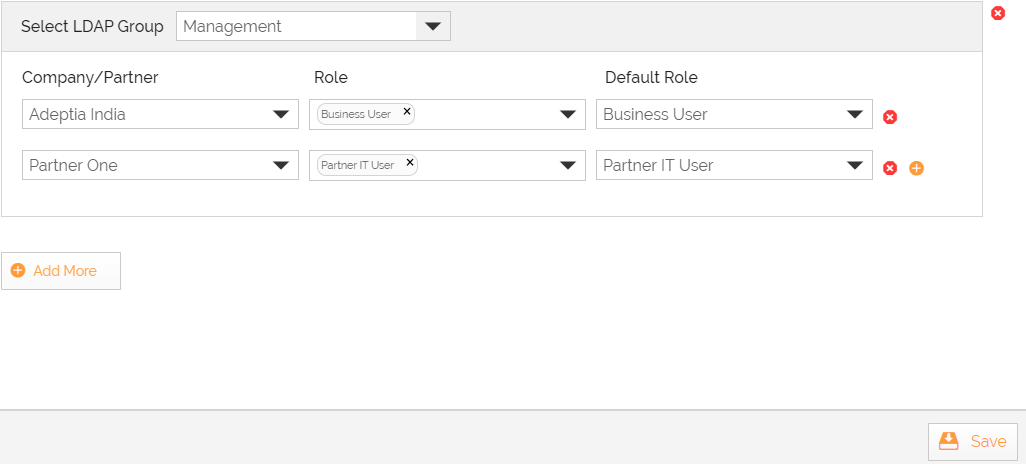Add a row after Partner One
This screenshot has width=1026, height=464.
point(916,168)
